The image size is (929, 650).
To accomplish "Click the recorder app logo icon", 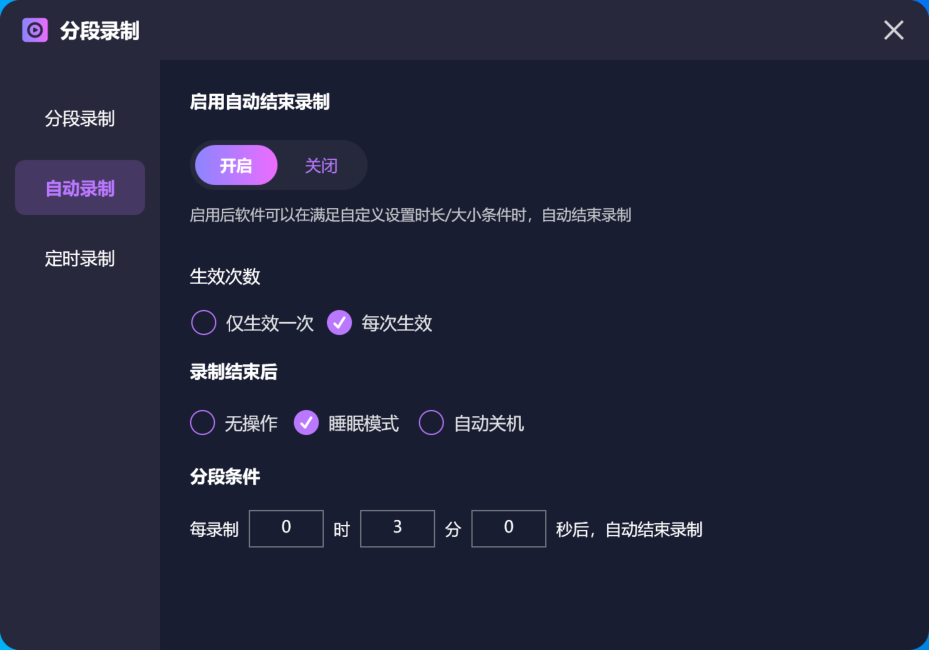I will tap(33, 30).
